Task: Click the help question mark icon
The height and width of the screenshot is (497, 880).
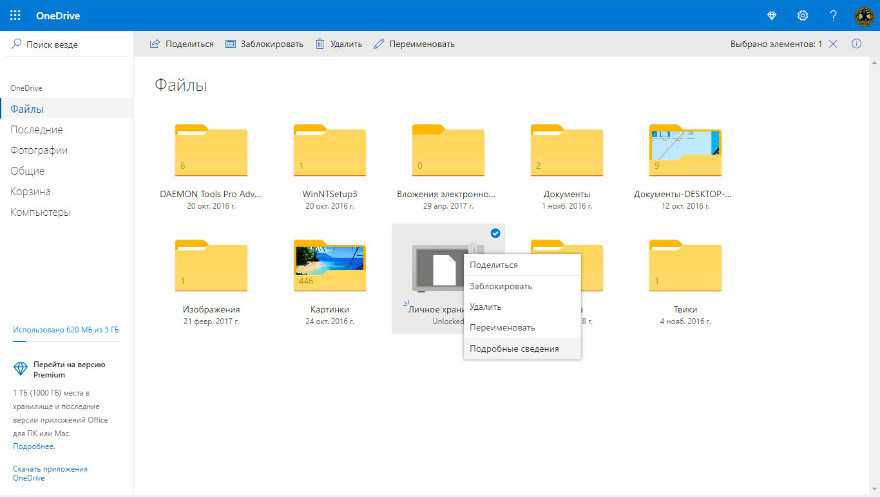Action: click(x=833, y=15)
